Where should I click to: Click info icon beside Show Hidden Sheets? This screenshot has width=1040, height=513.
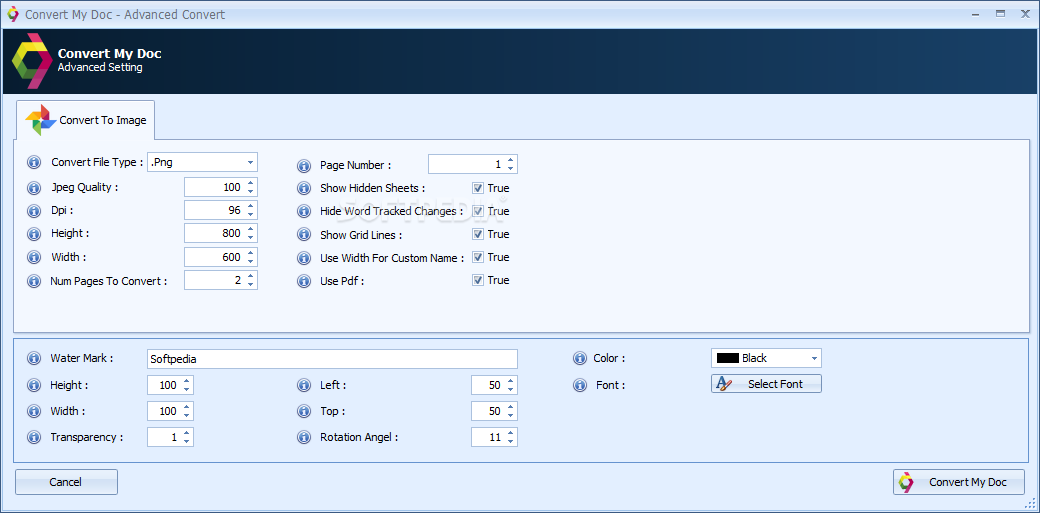304,188
